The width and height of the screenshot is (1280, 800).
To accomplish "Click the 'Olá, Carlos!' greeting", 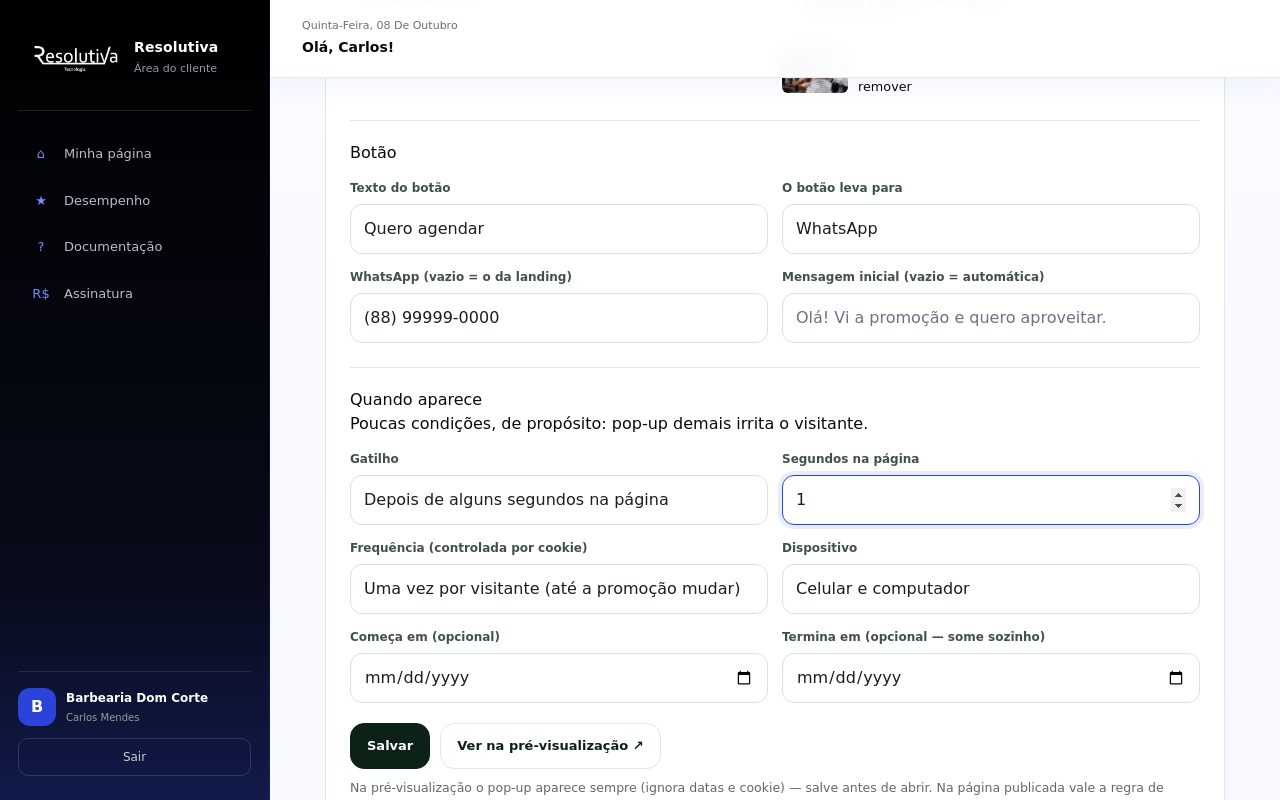I will (348, 47).
